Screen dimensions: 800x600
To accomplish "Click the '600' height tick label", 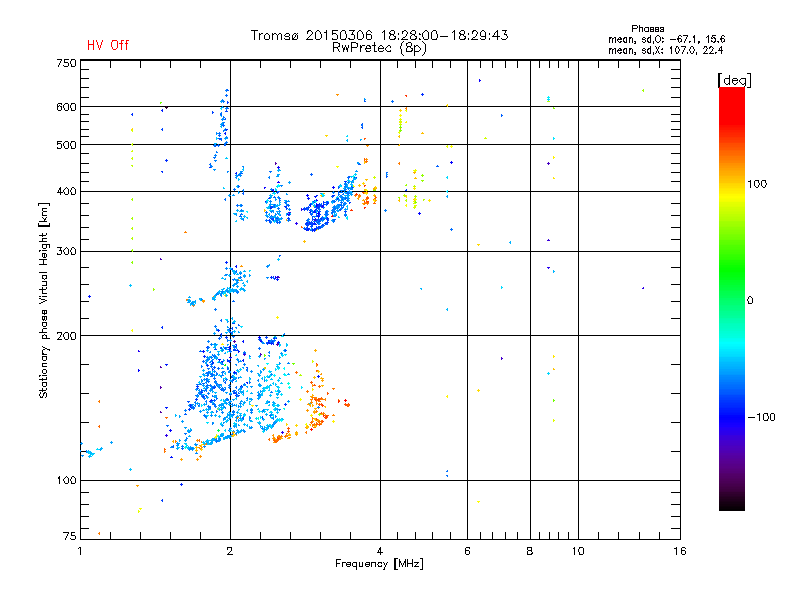I will (67, 107).
